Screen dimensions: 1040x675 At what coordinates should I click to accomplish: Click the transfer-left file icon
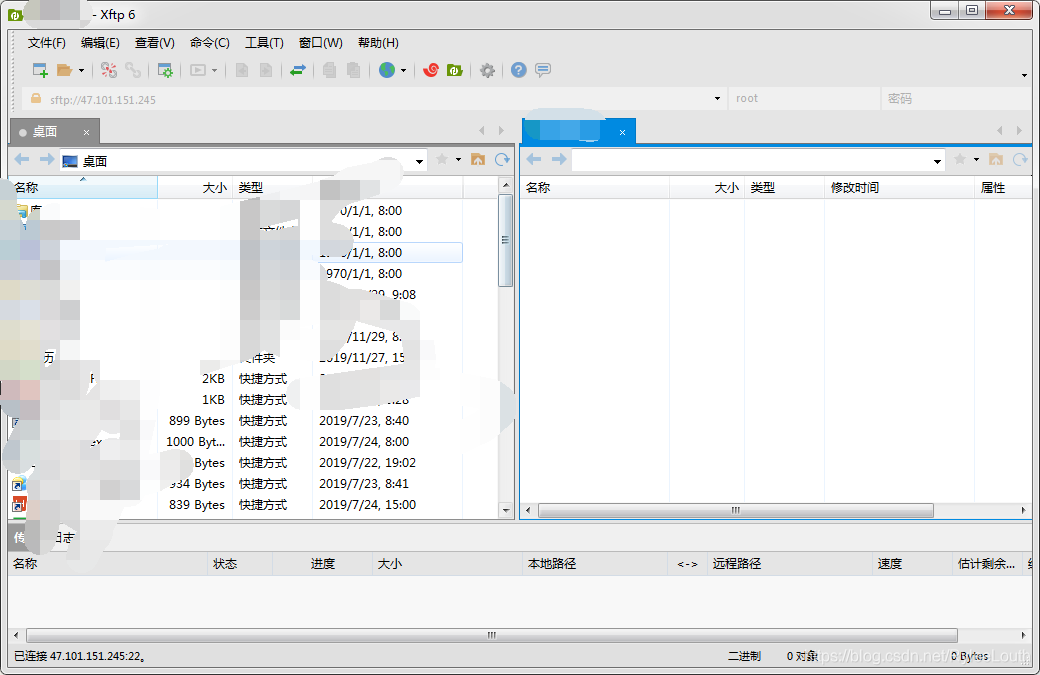242,70
